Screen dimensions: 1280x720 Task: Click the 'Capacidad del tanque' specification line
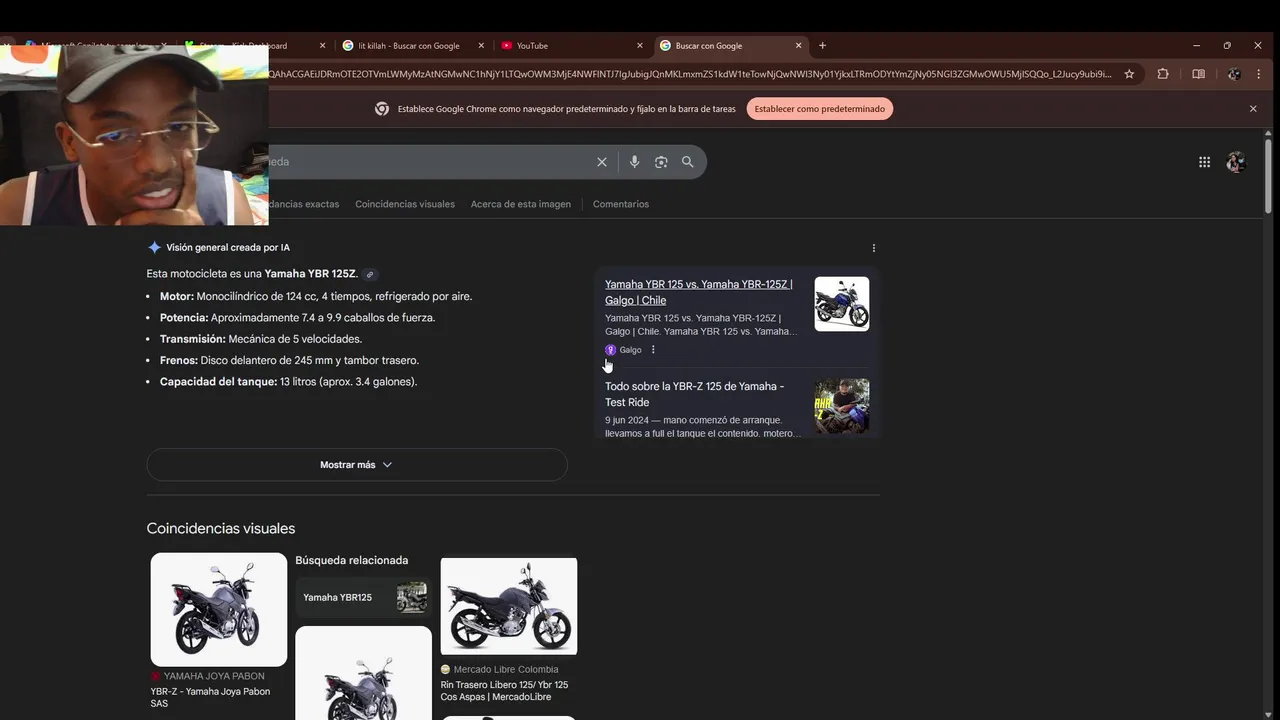[288, 382]
